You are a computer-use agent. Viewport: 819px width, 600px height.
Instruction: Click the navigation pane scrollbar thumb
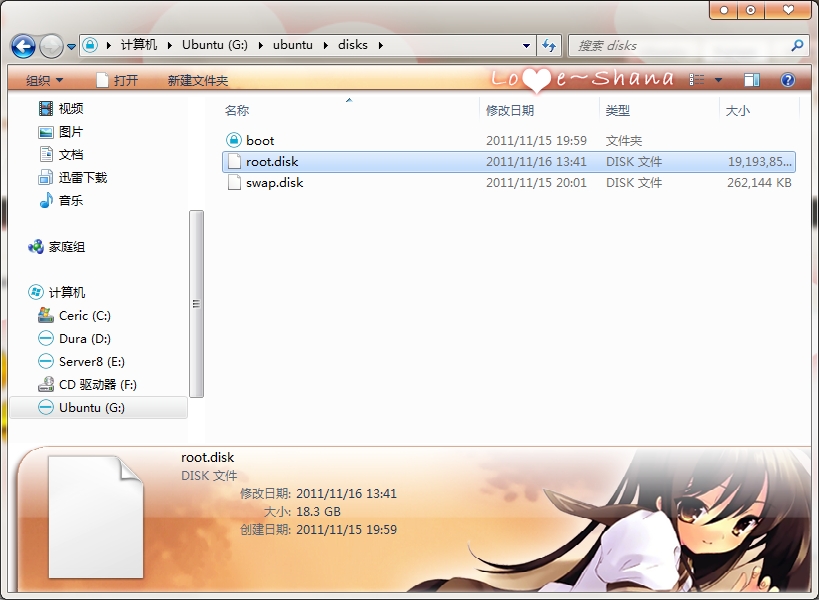196,304
